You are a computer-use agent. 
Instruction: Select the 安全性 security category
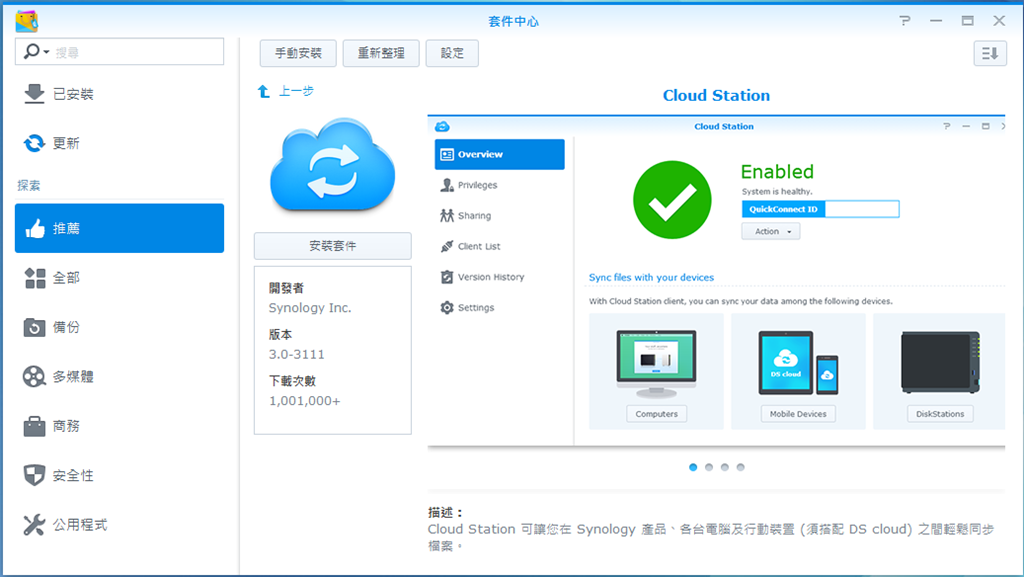(119, 475)
